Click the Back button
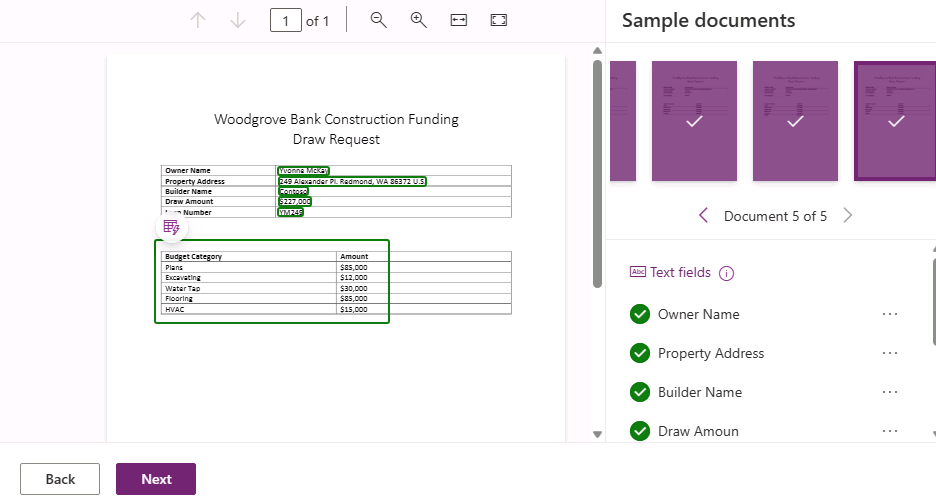The width and height of the screenshot is (936, 499). tap(60, 479)
